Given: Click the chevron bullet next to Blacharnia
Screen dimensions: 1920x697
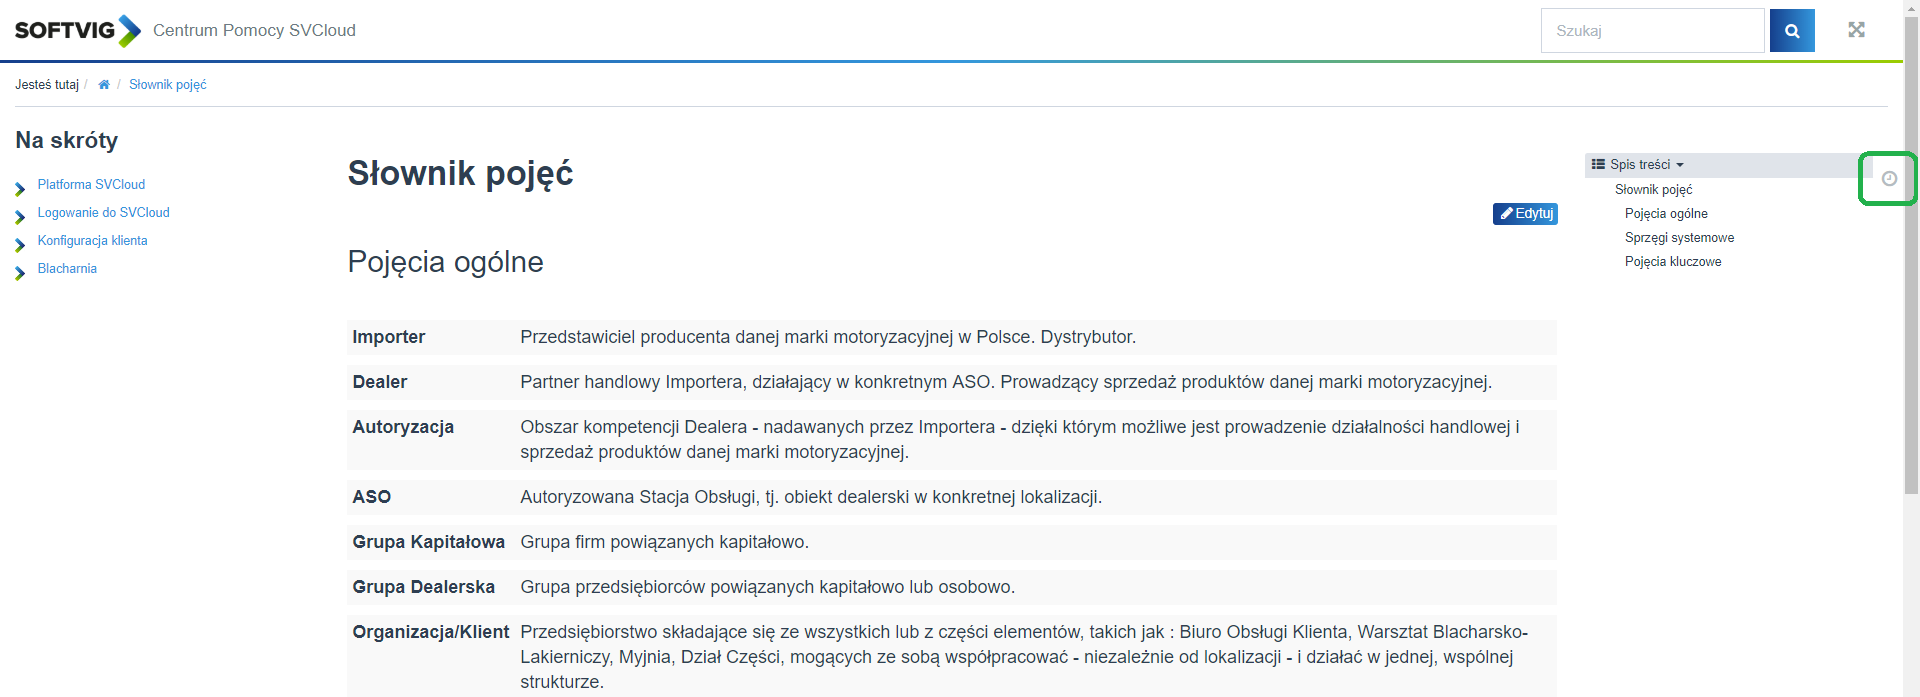Looking at the screenshot, I should coord(20,273).
